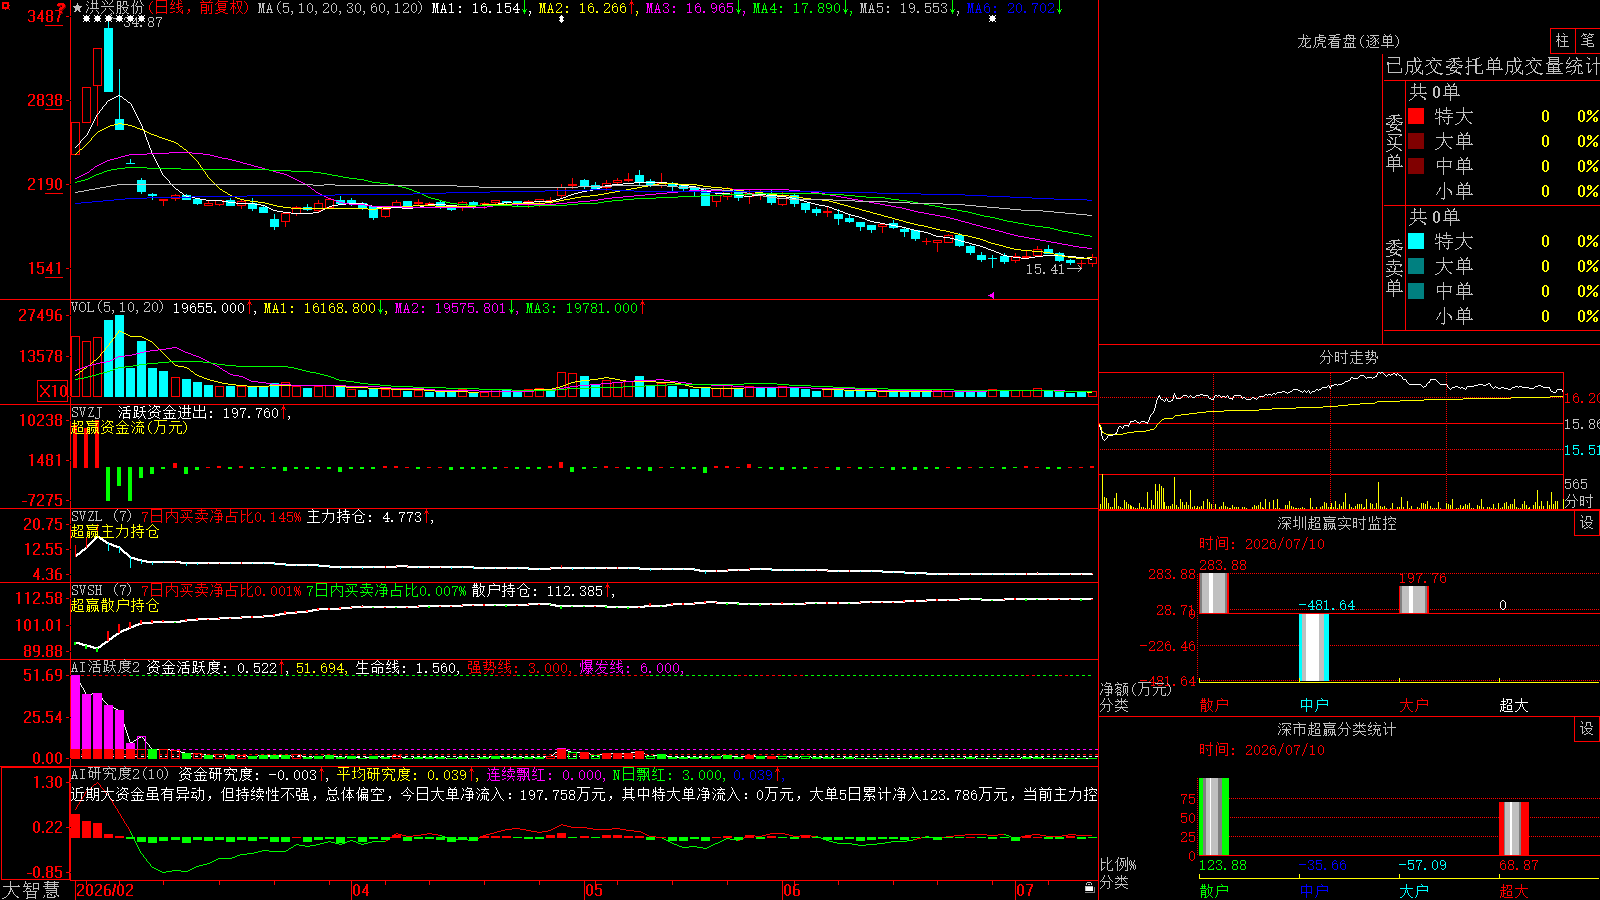This screenshot has height=900, width=1600.
Task: Click the teal 大单 sell order swatch
Action: click(x=1416, y=266)
